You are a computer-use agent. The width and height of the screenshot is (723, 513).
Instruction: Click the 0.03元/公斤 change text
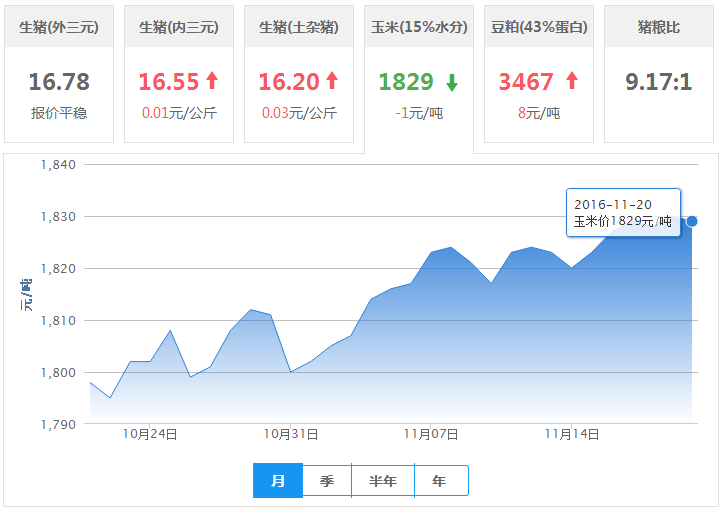pyautogui.click(x=299, y=113)
